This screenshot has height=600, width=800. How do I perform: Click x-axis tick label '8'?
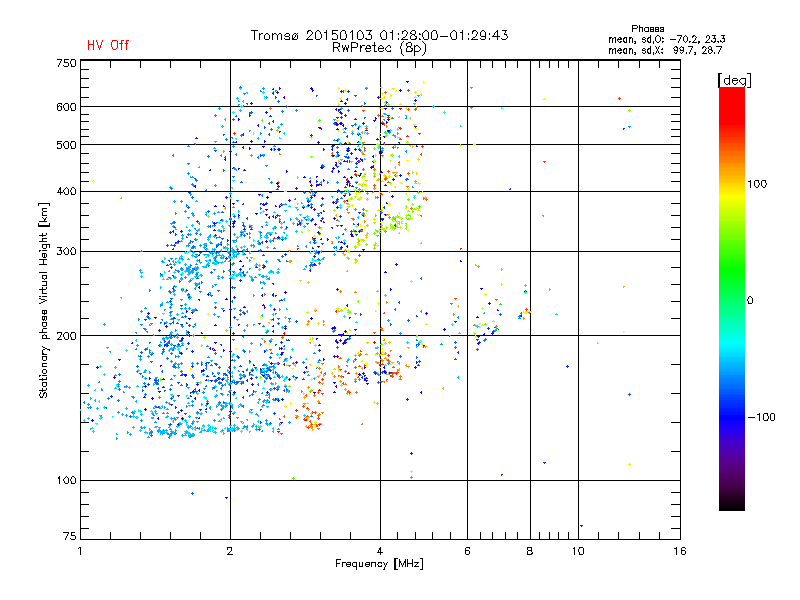pyautogui.click(x=530, y=551)
